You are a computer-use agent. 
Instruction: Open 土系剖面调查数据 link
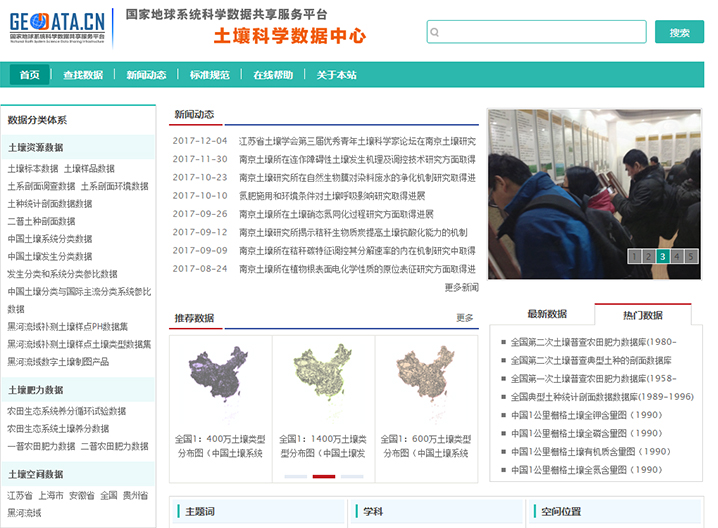[x=41, y=186]
